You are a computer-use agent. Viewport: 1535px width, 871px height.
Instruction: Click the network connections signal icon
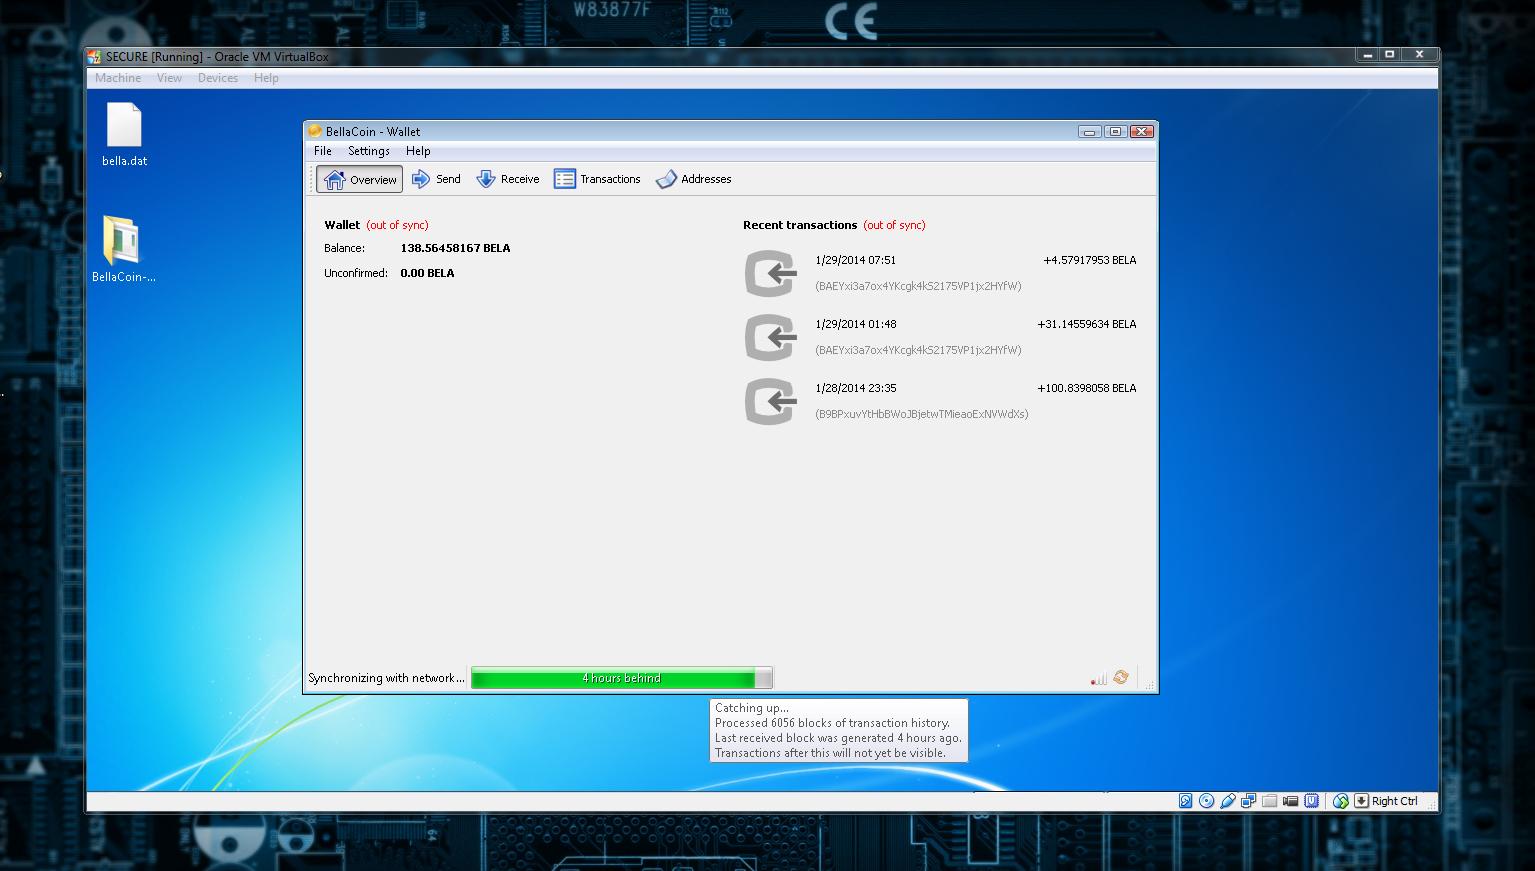[1098, 678]
